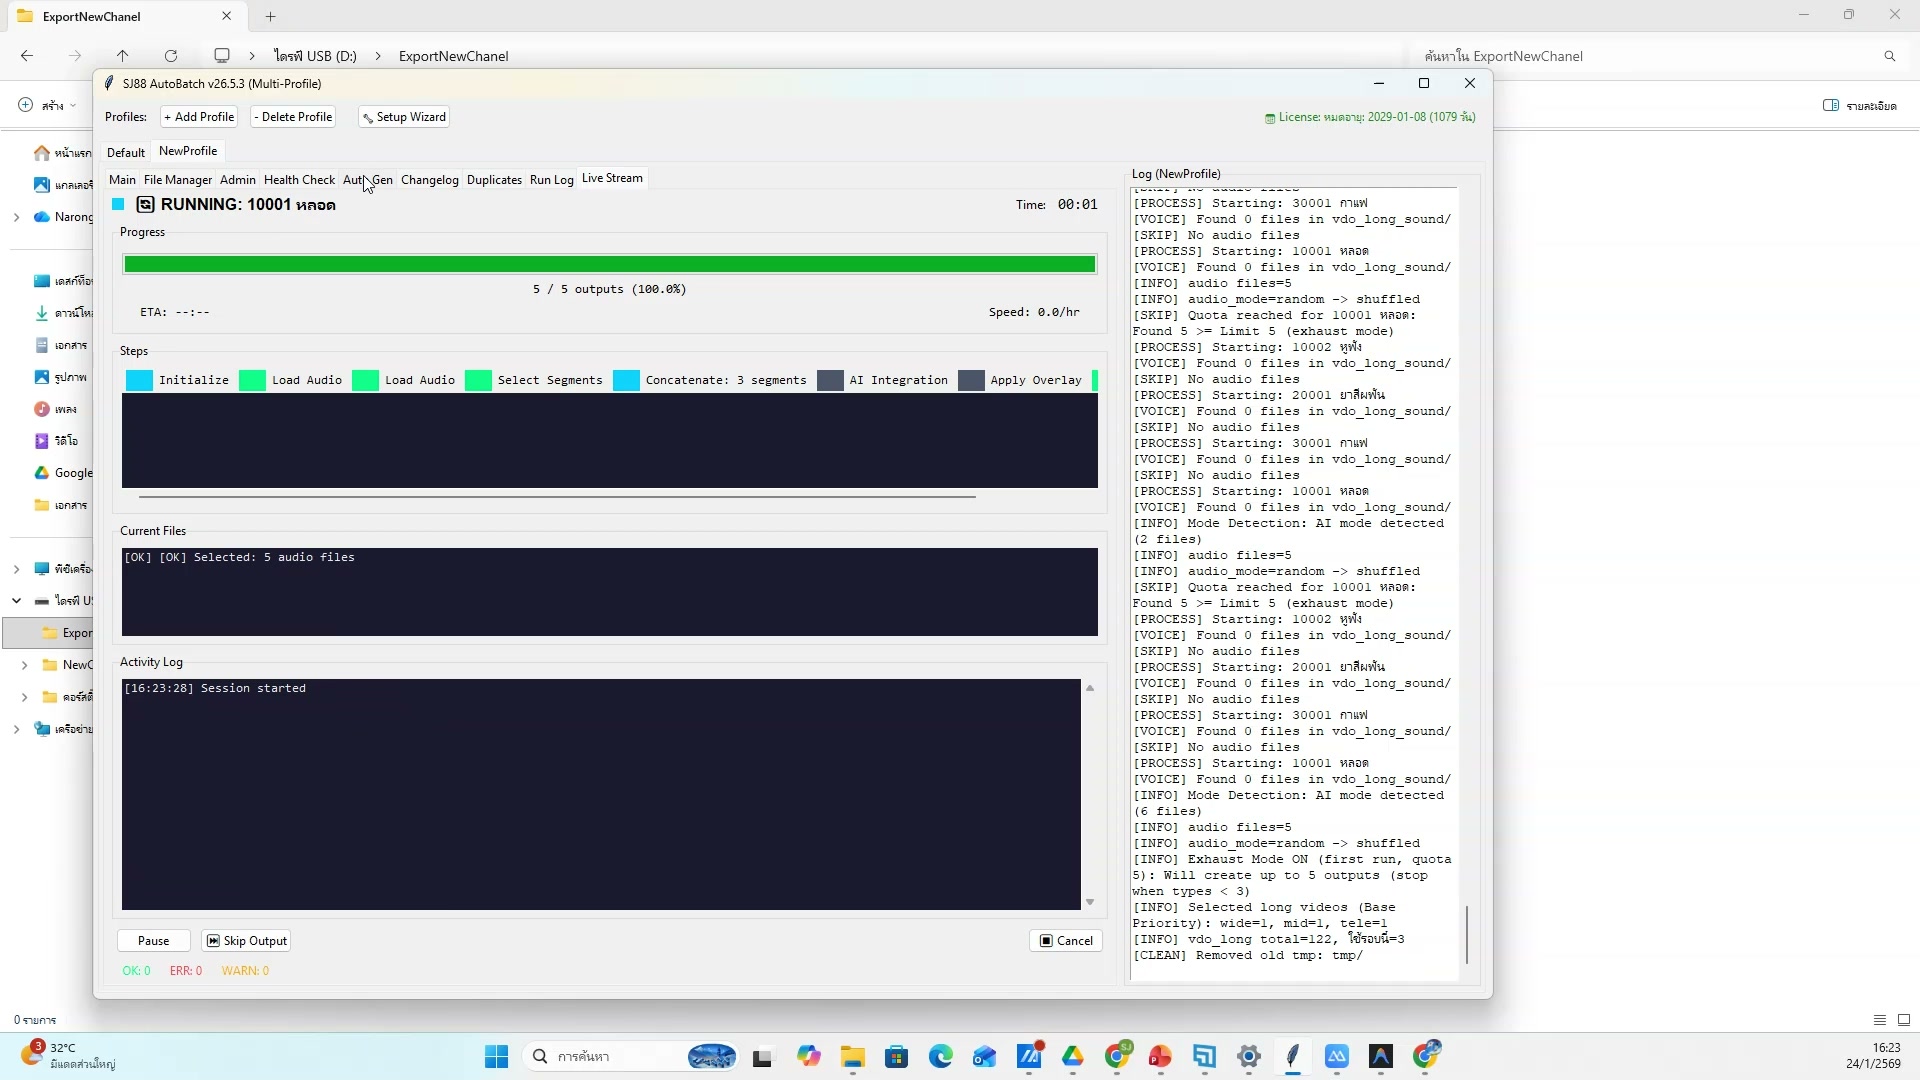Expand the network tree item
The image size is (1920, 1080).
[17, 729]
